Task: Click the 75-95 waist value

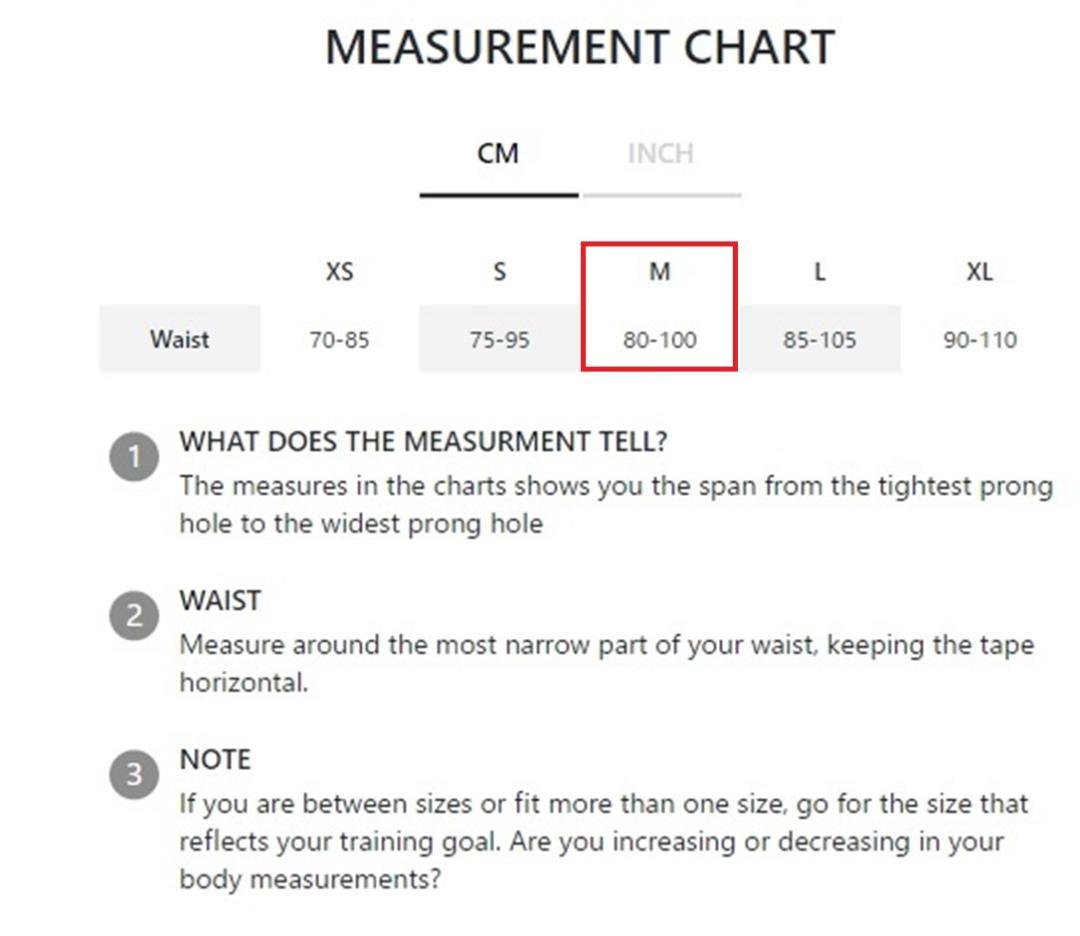Action: (499, 340)
